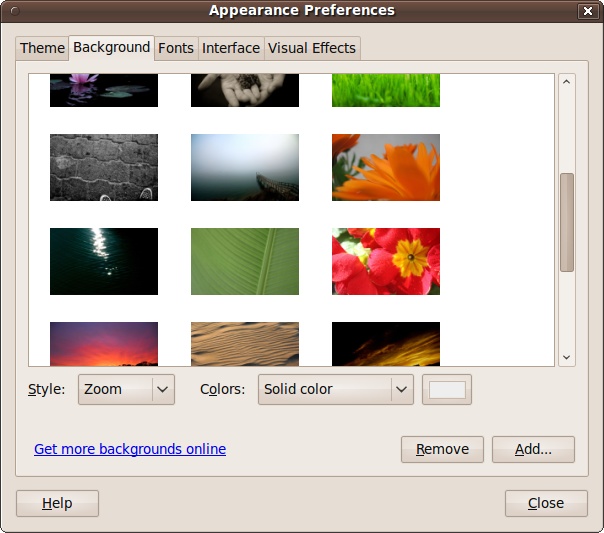604x533 pixels.
Task: Choose the dark golden streaks wallpaper
Action: pyautogui.click(x=386, y=344)
